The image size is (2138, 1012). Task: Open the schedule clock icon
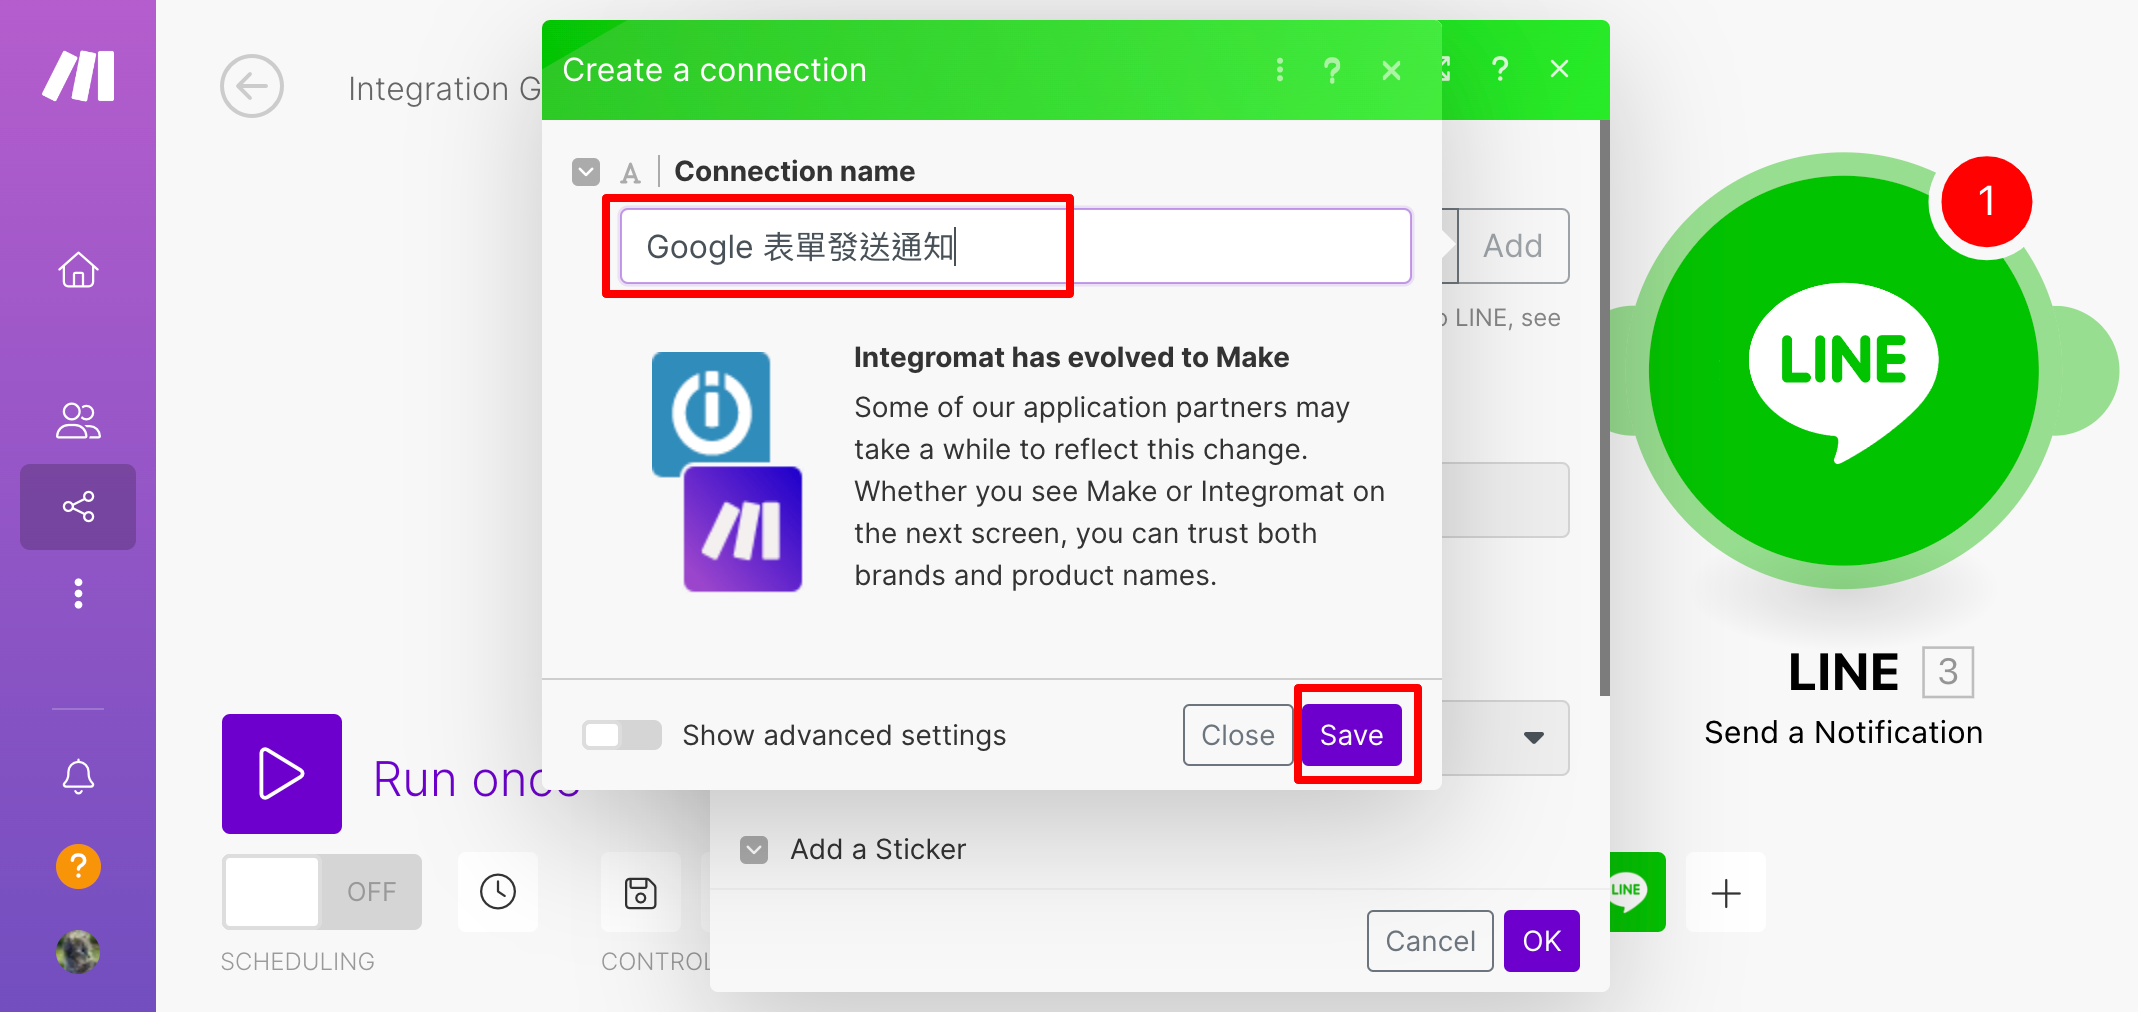pyautogui.click(x=498, y=892)
